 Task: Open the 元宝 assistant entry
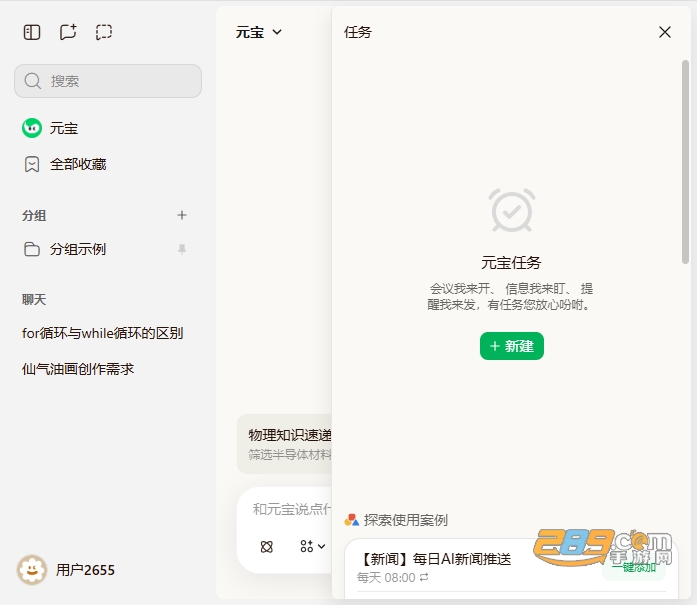(x=108, y=128)
